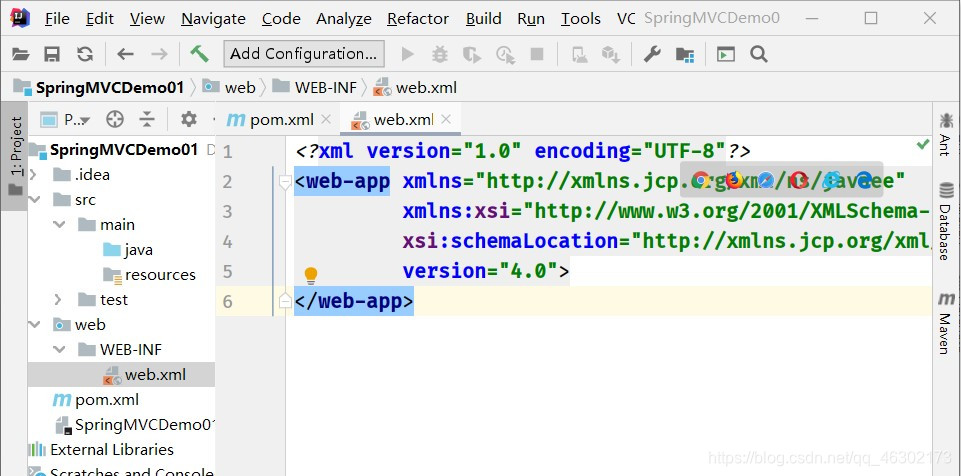Open the Ant tool window
This screenshot has height=476, width=961.
[x=946, y=135]
